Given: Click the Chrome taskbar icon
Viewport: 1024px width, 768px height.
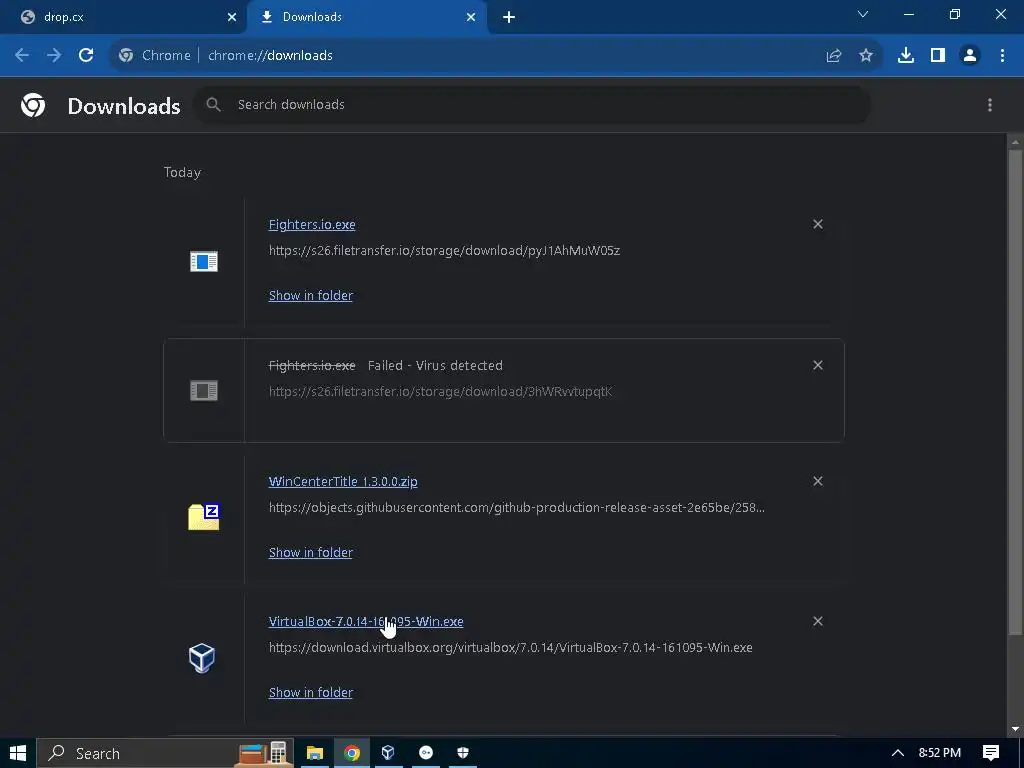Looking at the screenshot, I should tap(352, 753).
